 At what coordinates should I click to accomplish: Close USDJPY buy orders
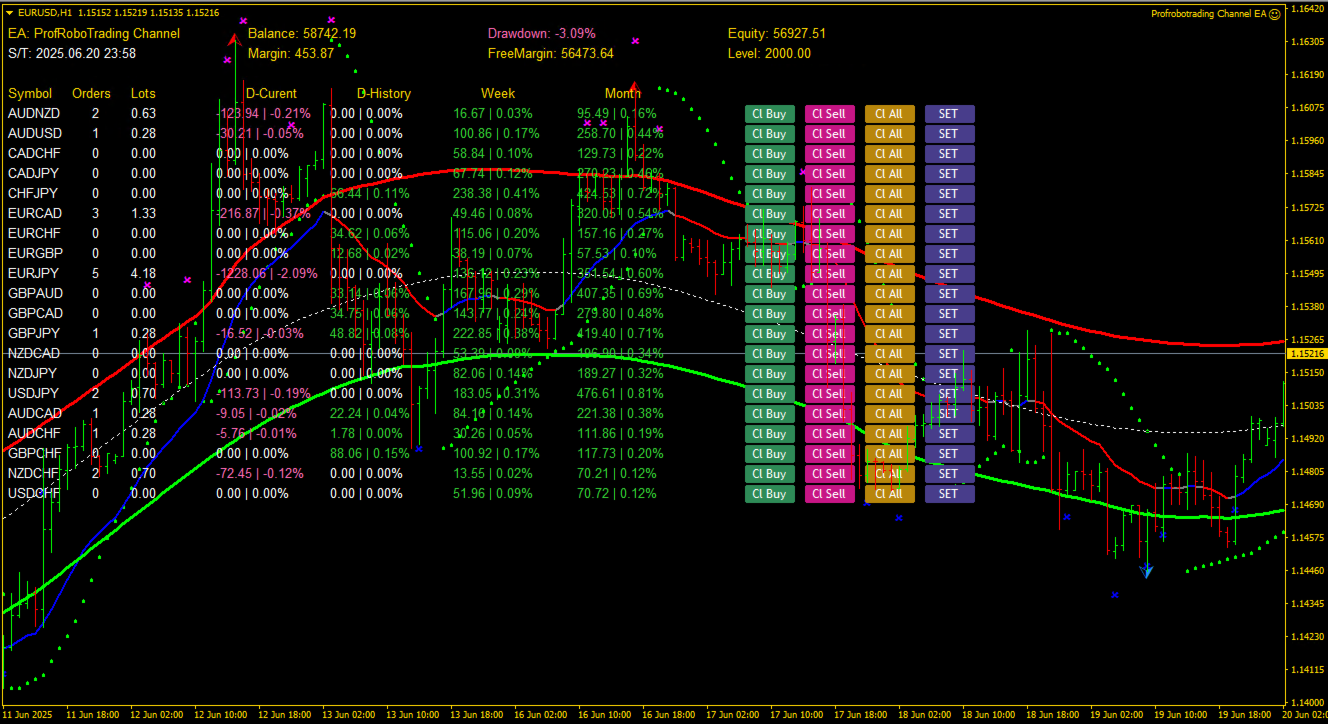(769, 394)
